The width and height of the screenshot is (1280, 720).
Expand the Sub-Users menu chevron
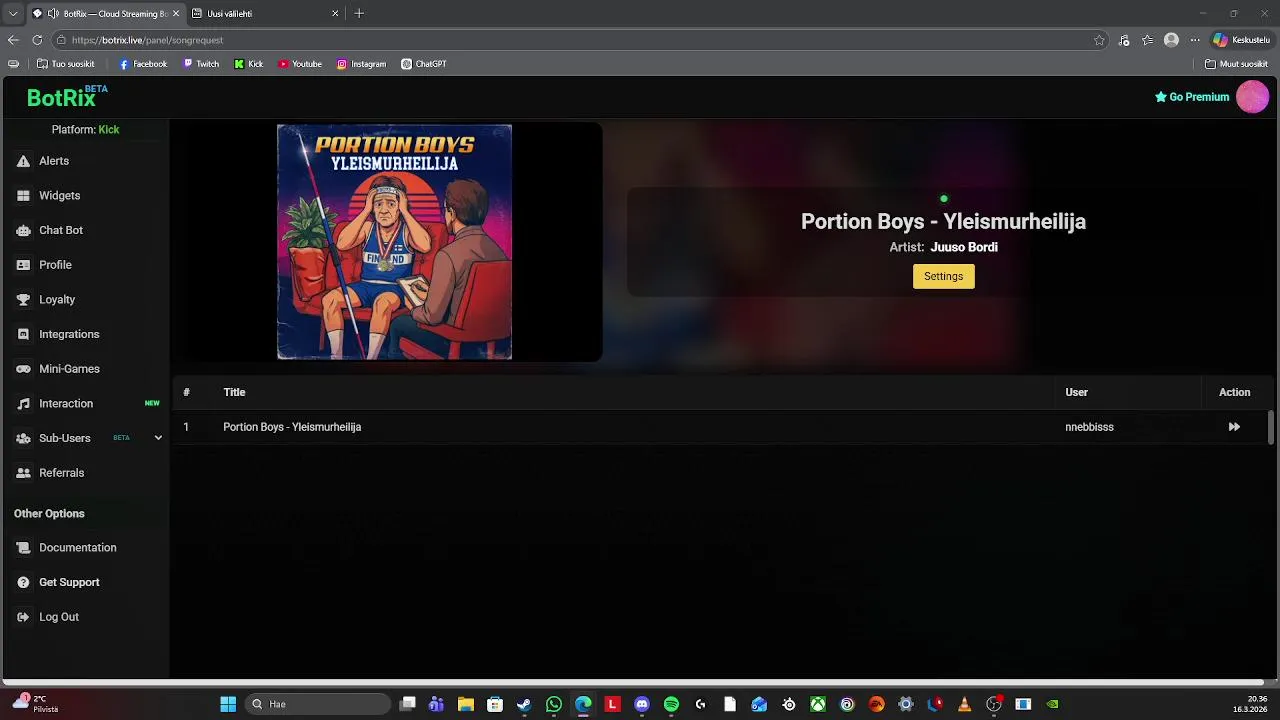click(x=157, y=438)
